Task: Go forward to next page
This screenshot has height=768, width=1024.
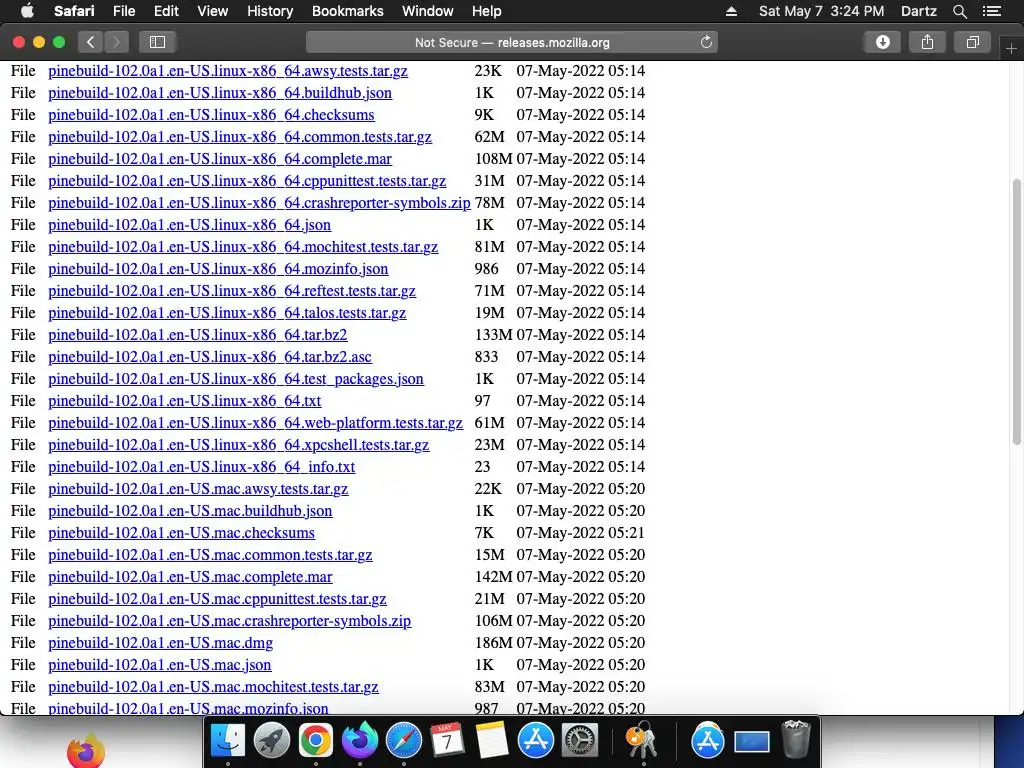Action: click(116, 42)
